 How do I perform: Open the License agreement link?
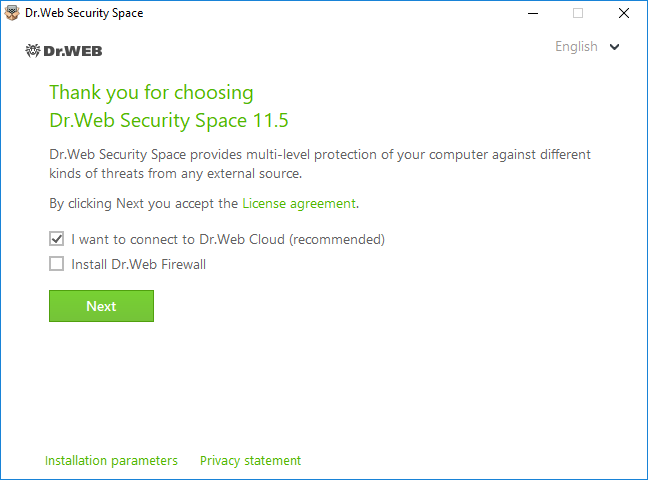pos(299,203)
